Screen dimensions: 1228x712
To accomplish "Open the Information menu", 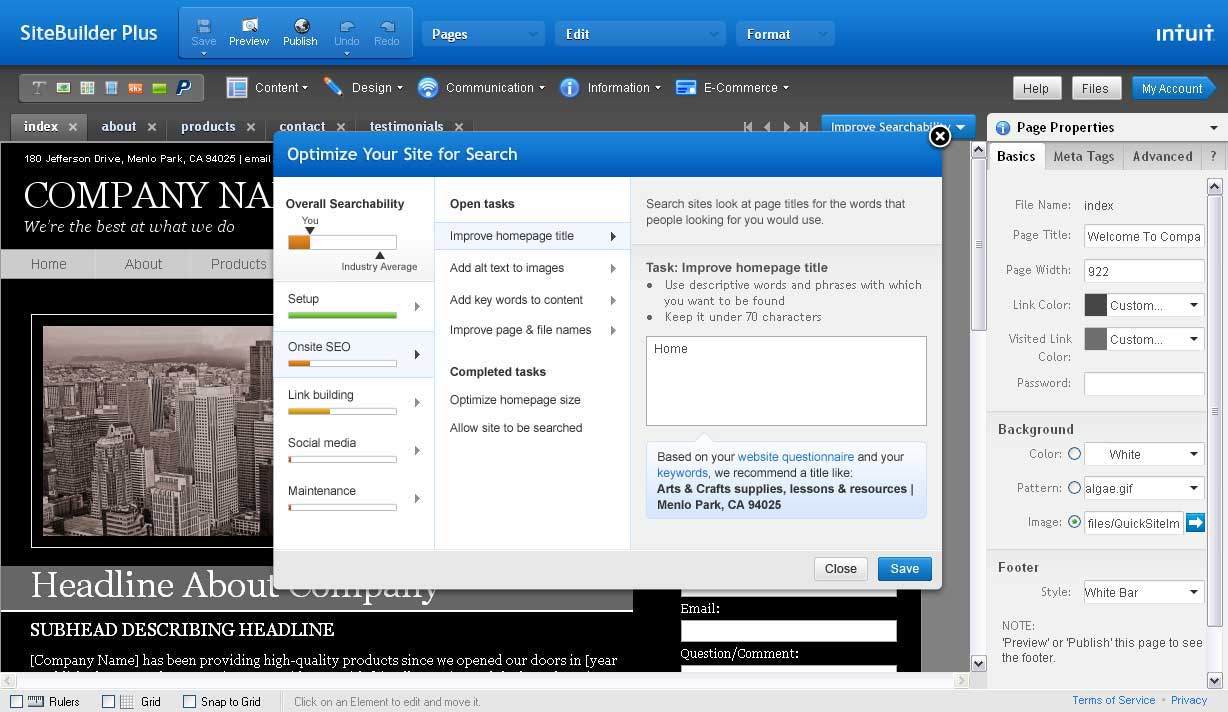I will pyautogui.click(x=610, y=88).
